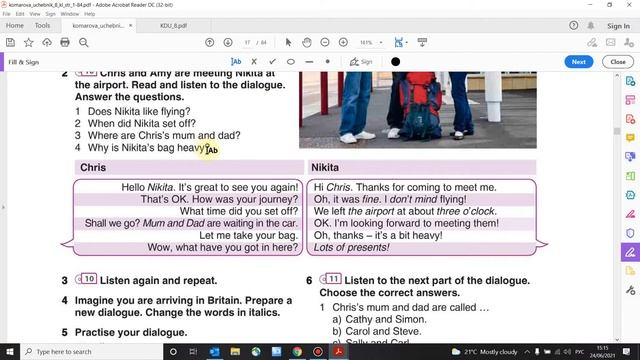Show hidden system tray icons chevron
The width and height of the screenshot is (640, 360).
click(527, 351)
